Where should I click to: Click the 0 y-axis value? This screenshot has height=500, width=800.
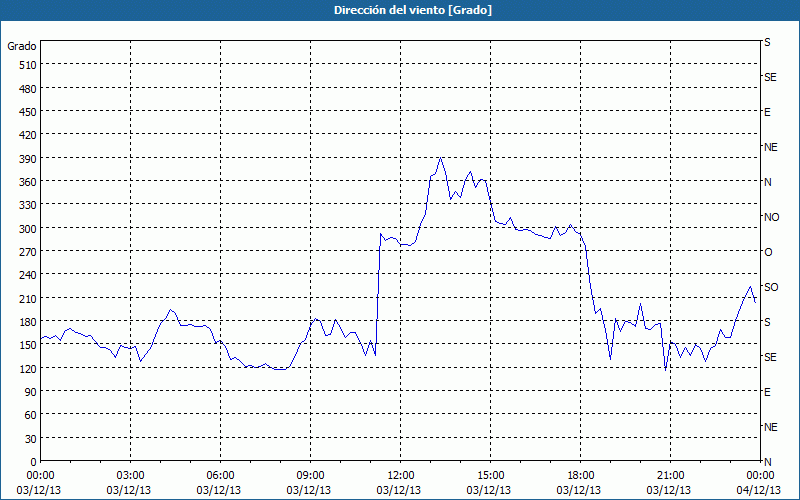34,462
